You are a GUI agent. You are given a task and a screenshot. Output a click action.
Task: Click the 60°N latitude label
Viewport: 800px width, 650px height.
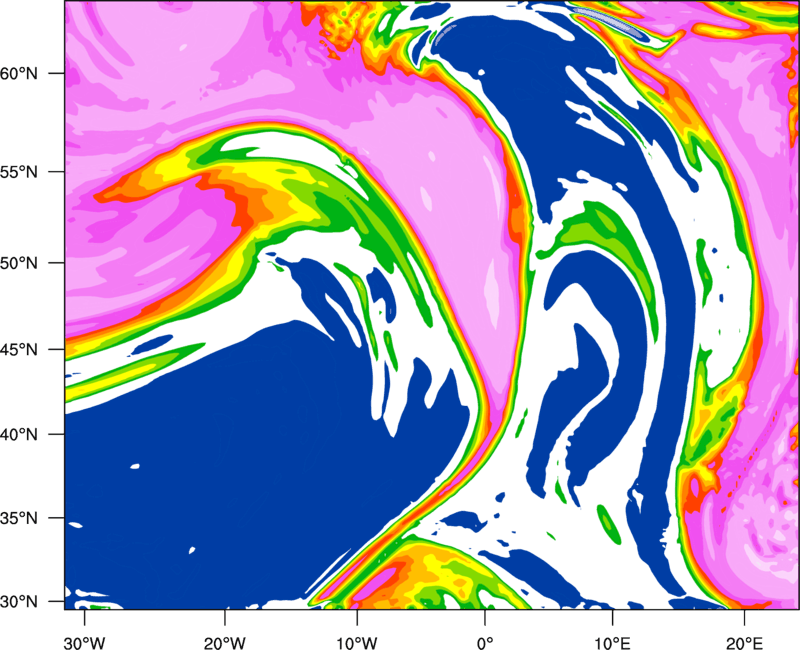click(19, 73)
